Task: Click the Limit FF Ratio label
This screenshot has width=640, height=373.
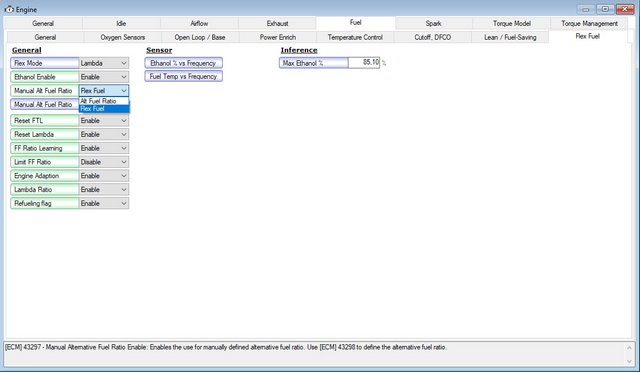Action: coord(44,162)
